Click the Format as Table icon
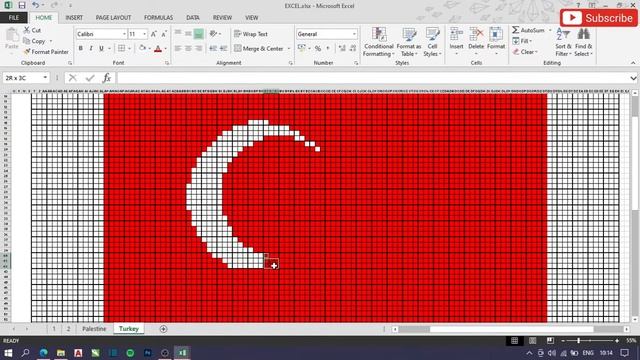Screen dimensions: 640x360 pyautogui.click(x=409, y=35)
